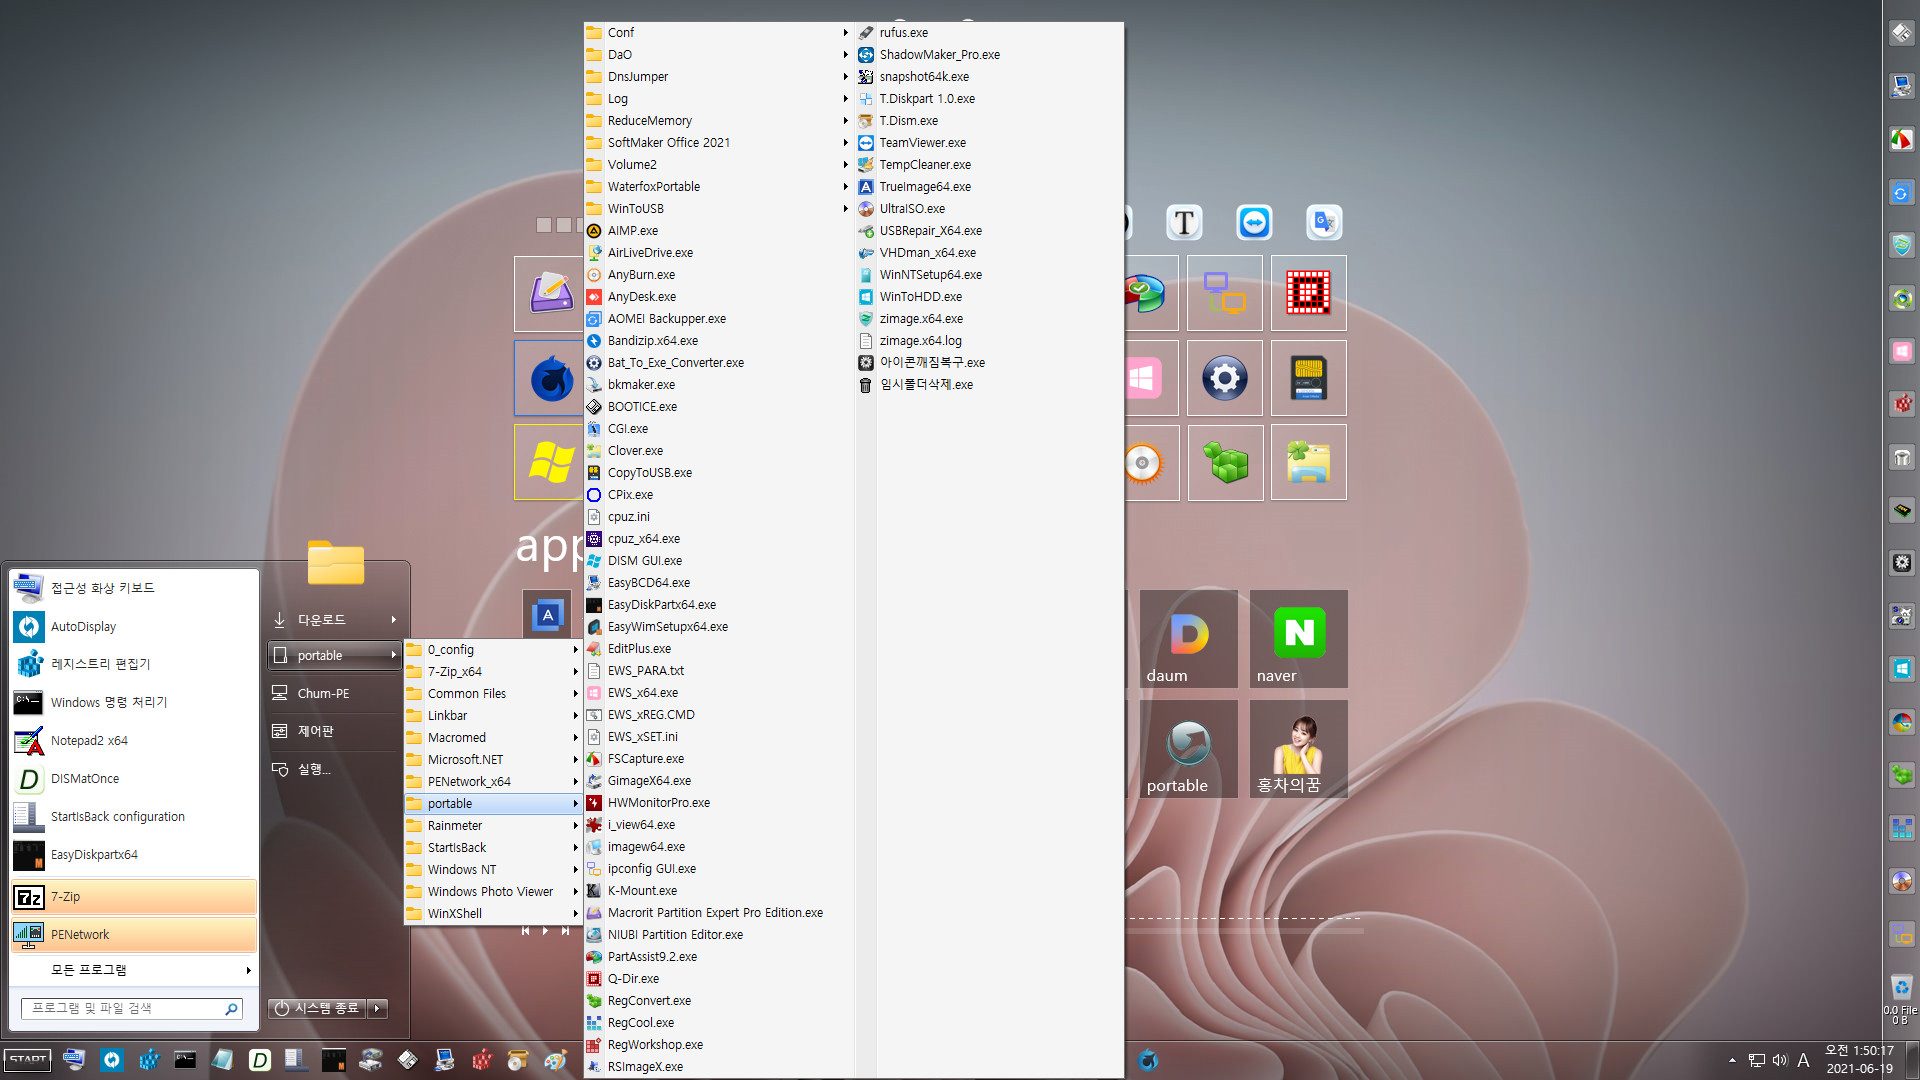Screen dimensions: 1920x1080
Task: Click the 시스템 종료 shutdown button
Action: coord(317,1009)
